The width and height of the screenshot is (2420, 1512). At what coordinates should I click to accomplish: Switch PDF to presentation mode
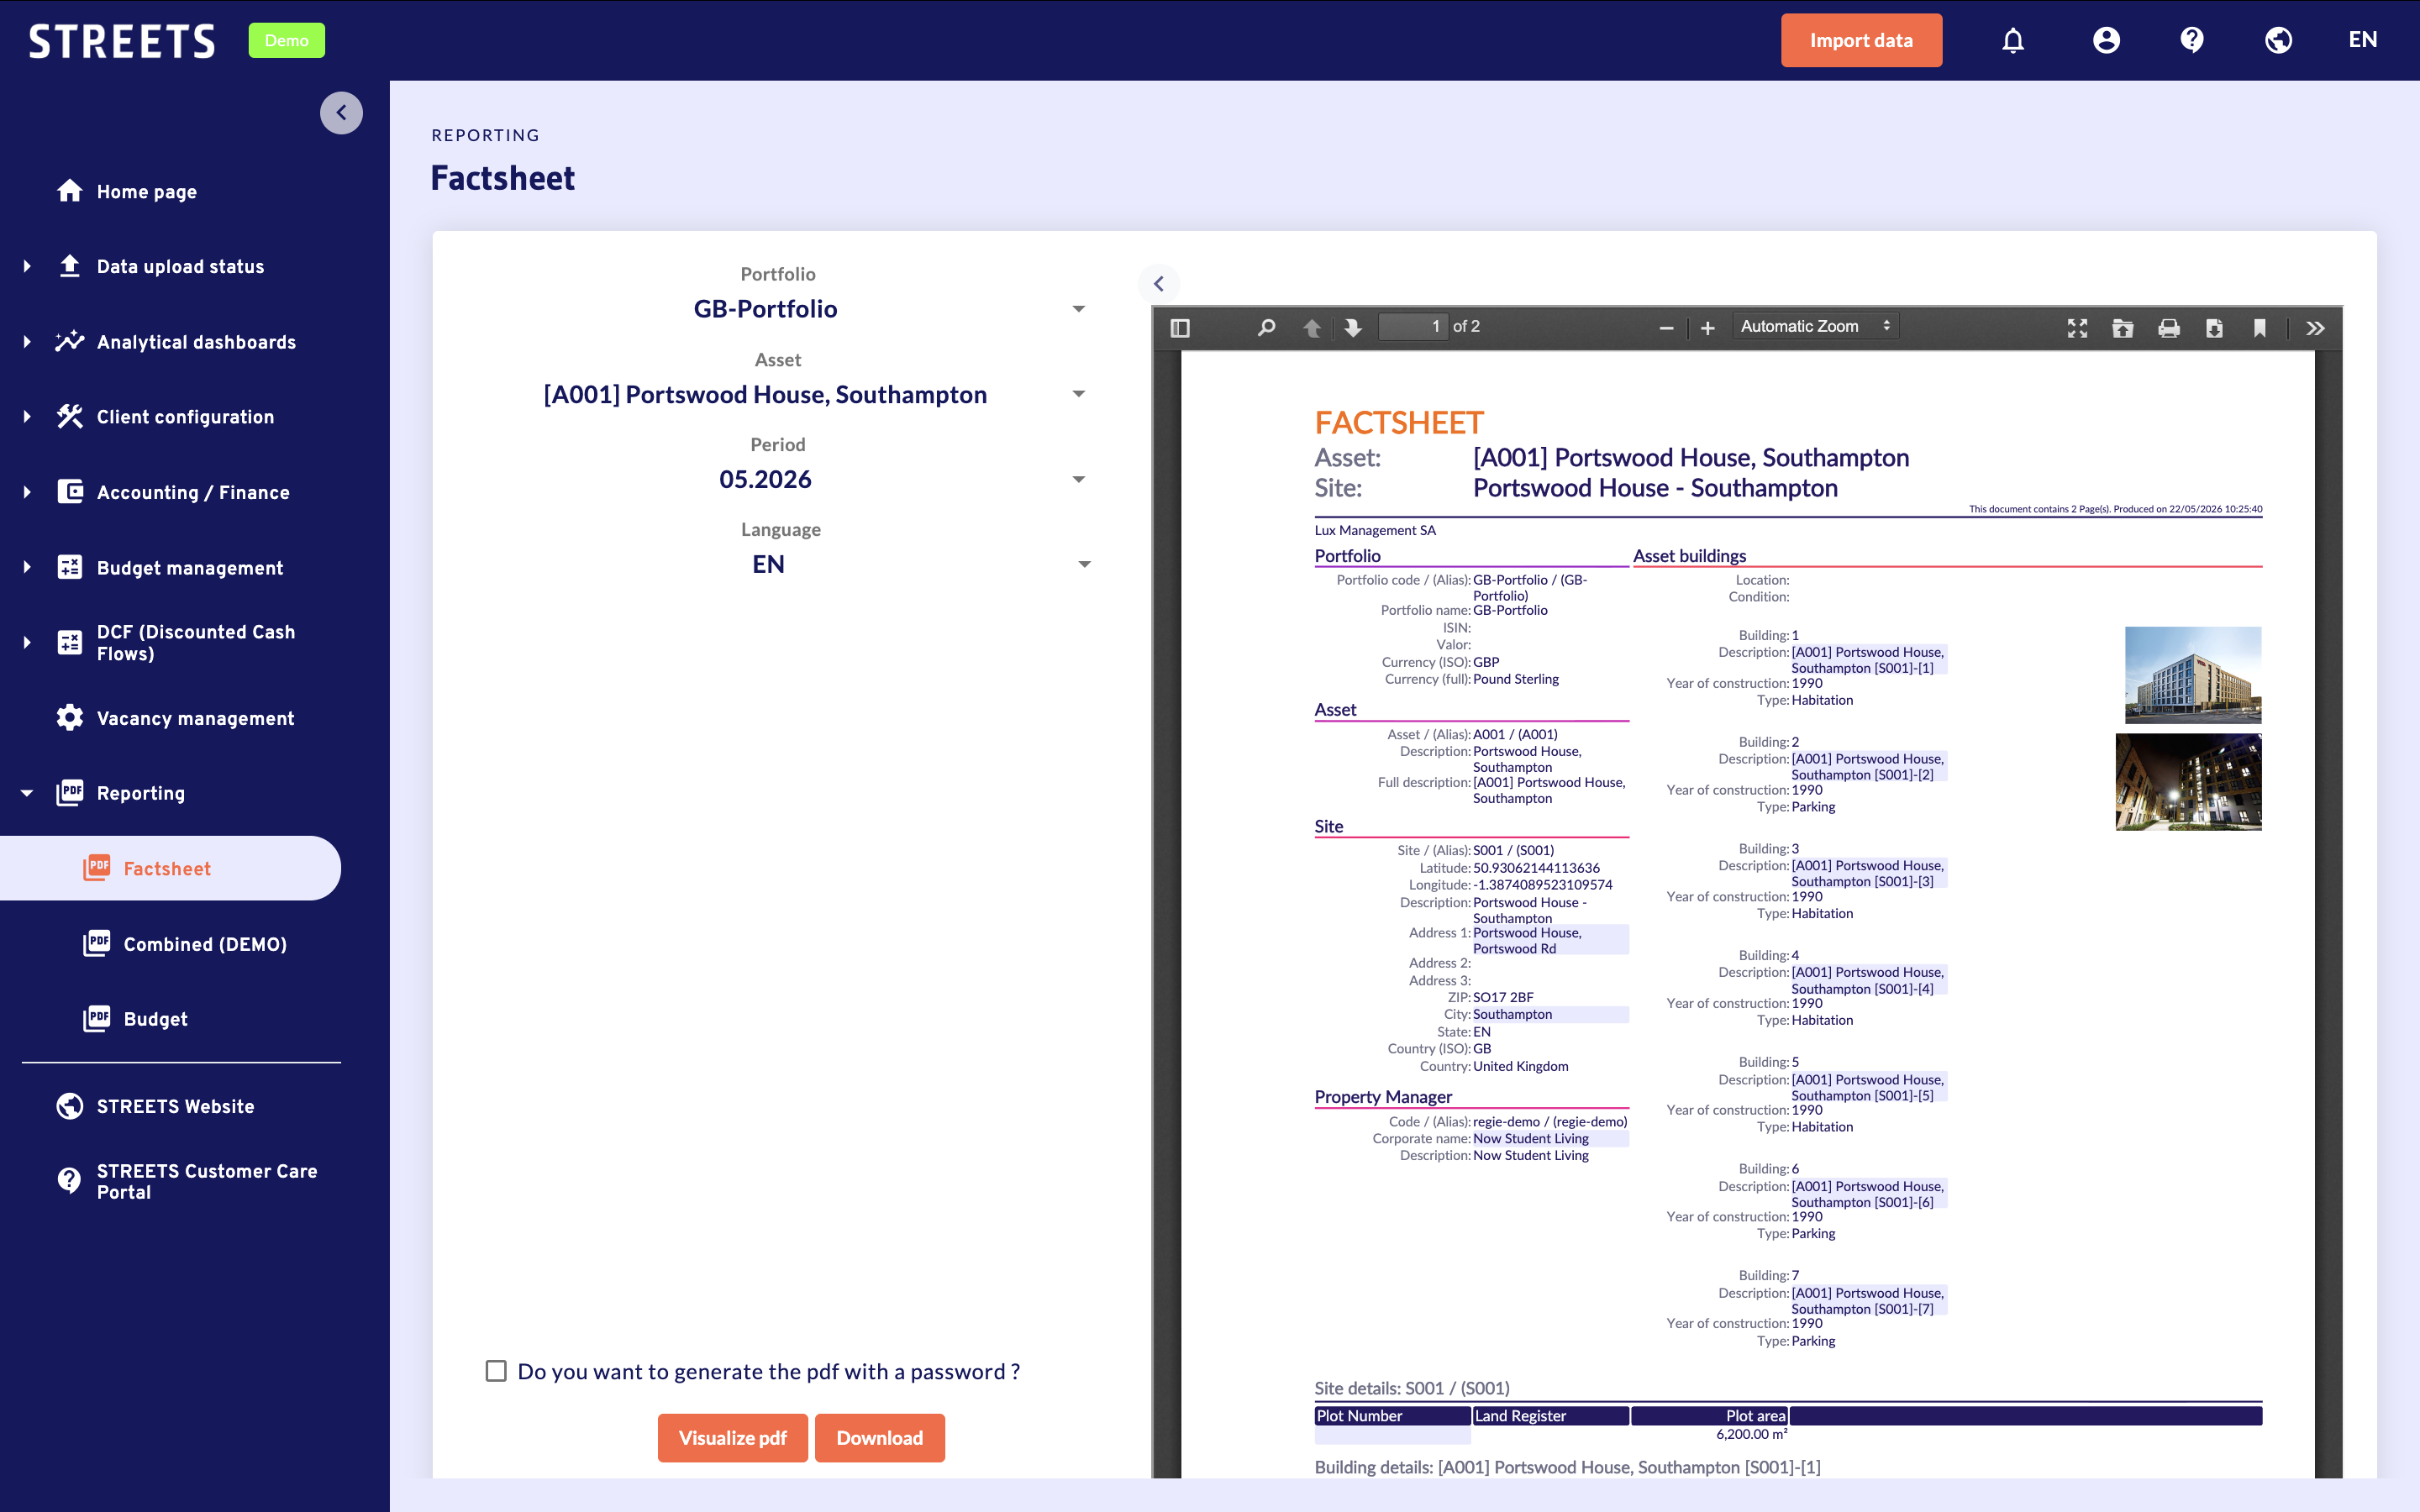click(x=2078, y=328)
